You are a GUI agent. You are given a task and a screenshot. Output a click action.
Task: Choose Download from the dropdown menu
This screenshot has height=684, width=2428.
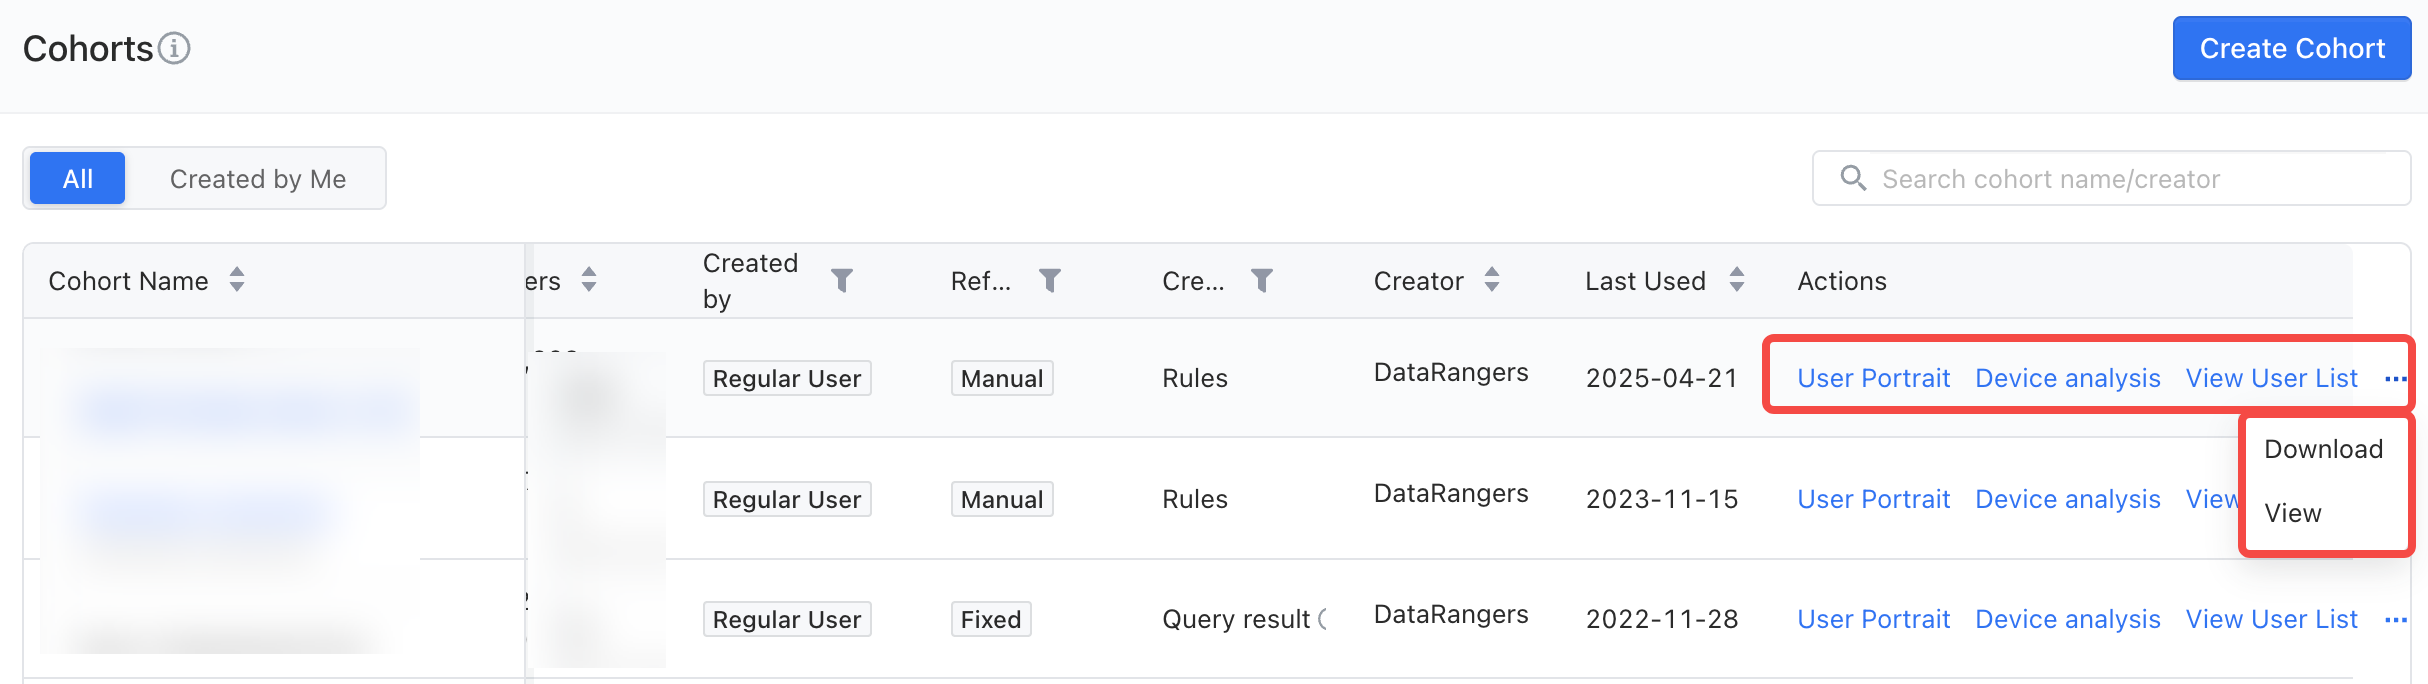point(2324,449)
